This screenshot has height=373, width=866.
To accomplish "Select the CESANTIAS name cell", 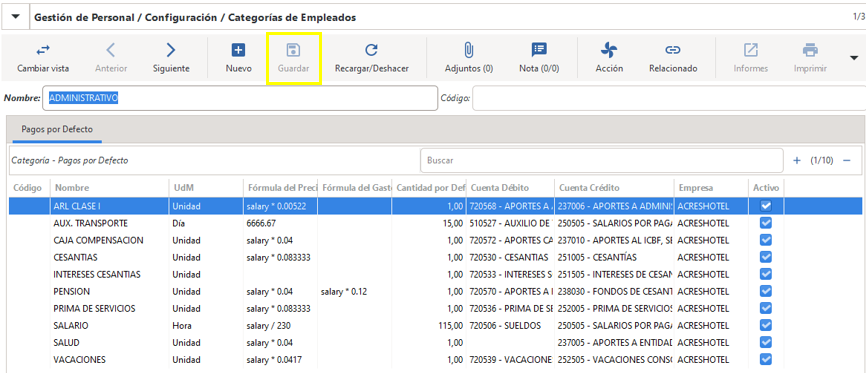I will [x=75, y=257].
